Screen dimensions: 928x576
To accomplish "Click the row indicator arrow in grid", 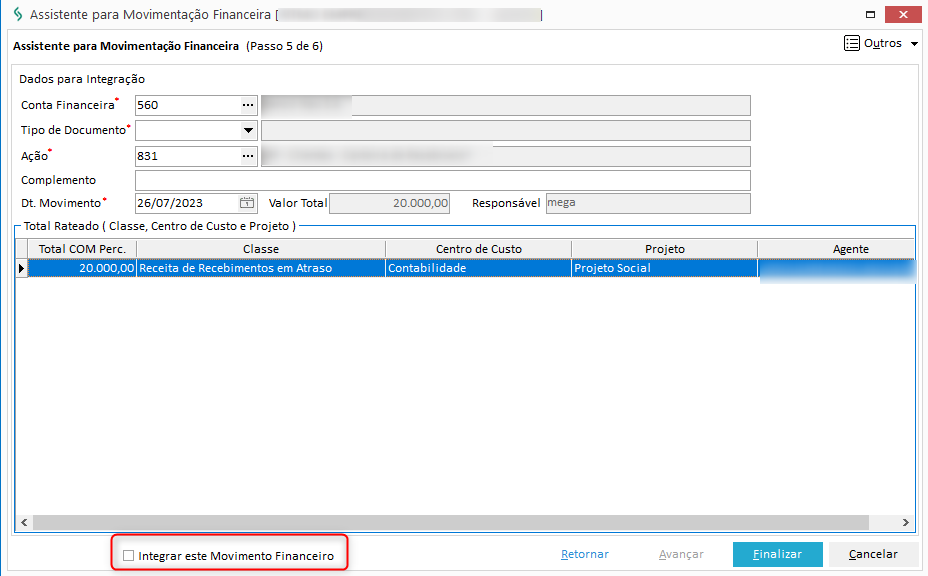I will pyautogui.click(x=21, y=268).
